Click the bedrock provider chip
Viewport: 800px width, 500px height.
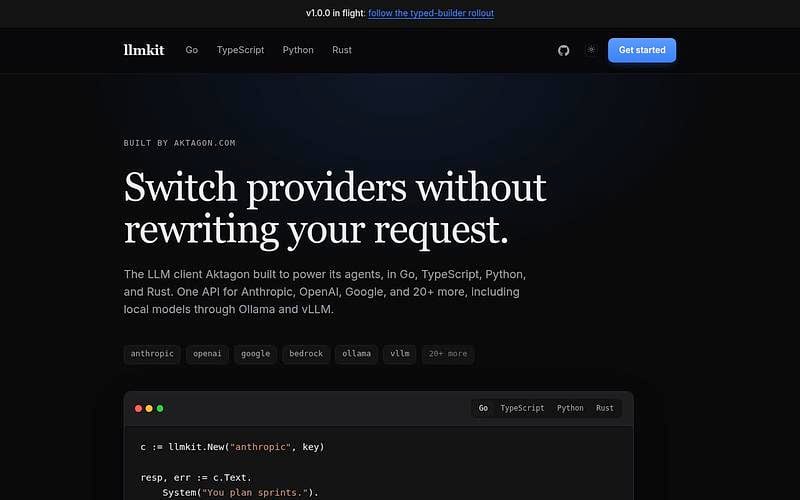306,354
